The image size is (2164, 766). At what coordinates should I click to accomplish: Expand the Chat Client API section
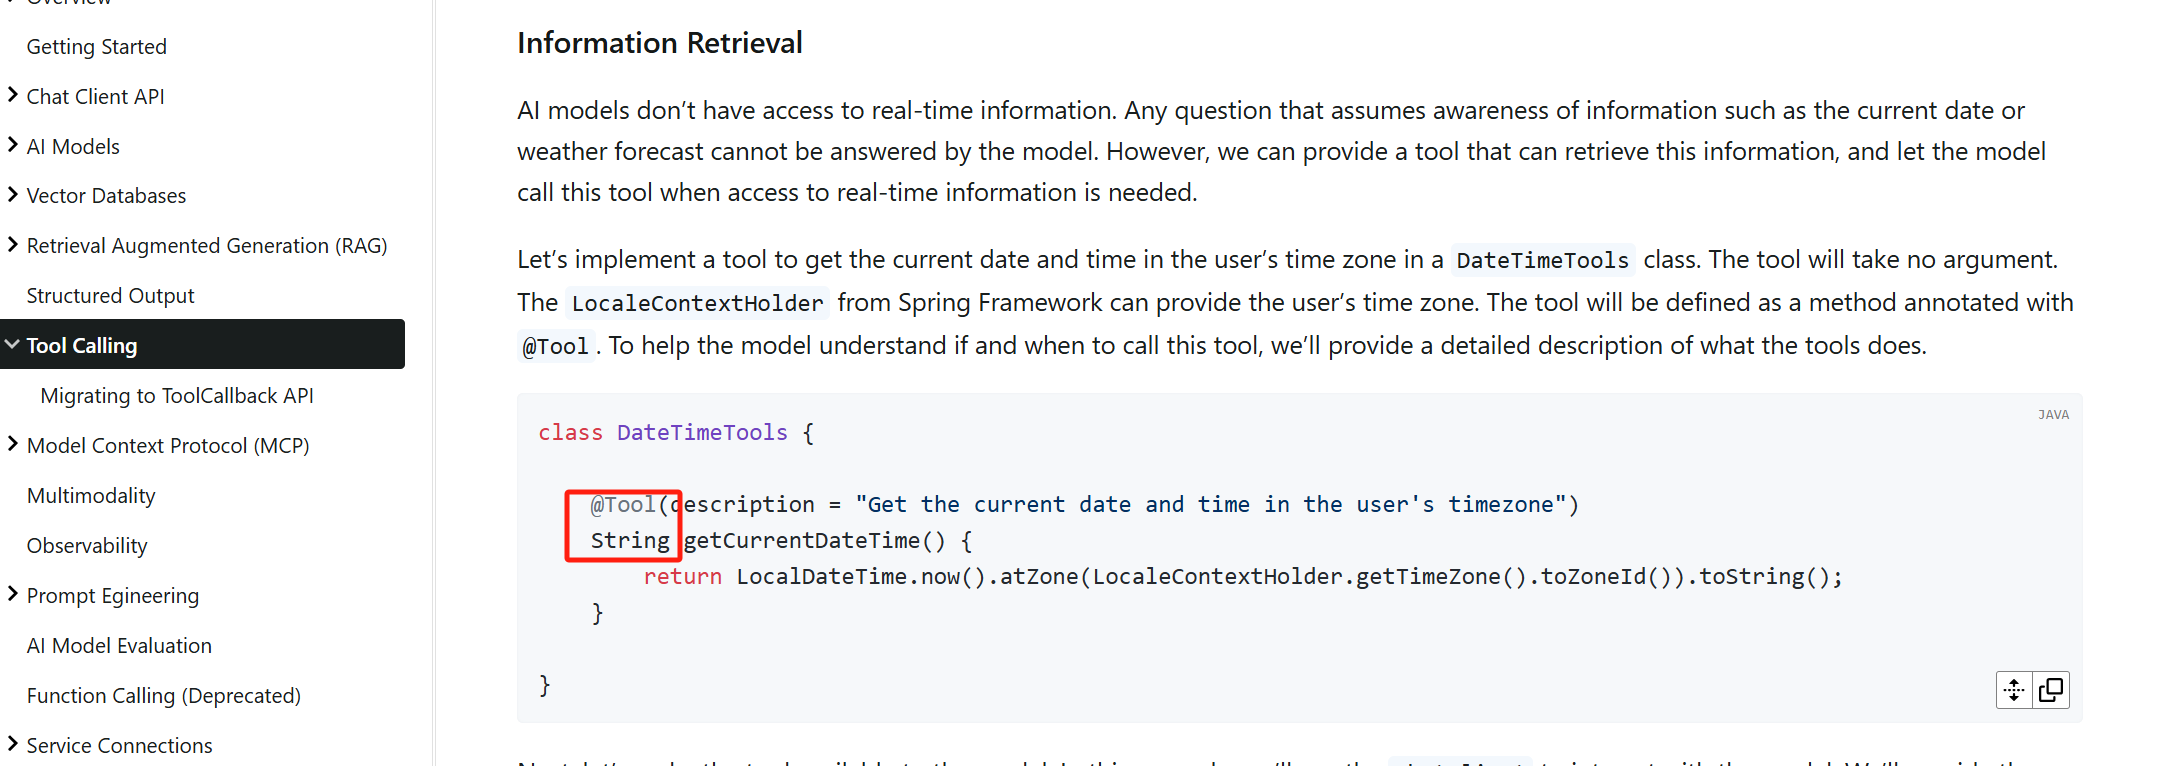click(x=13, y=95)
